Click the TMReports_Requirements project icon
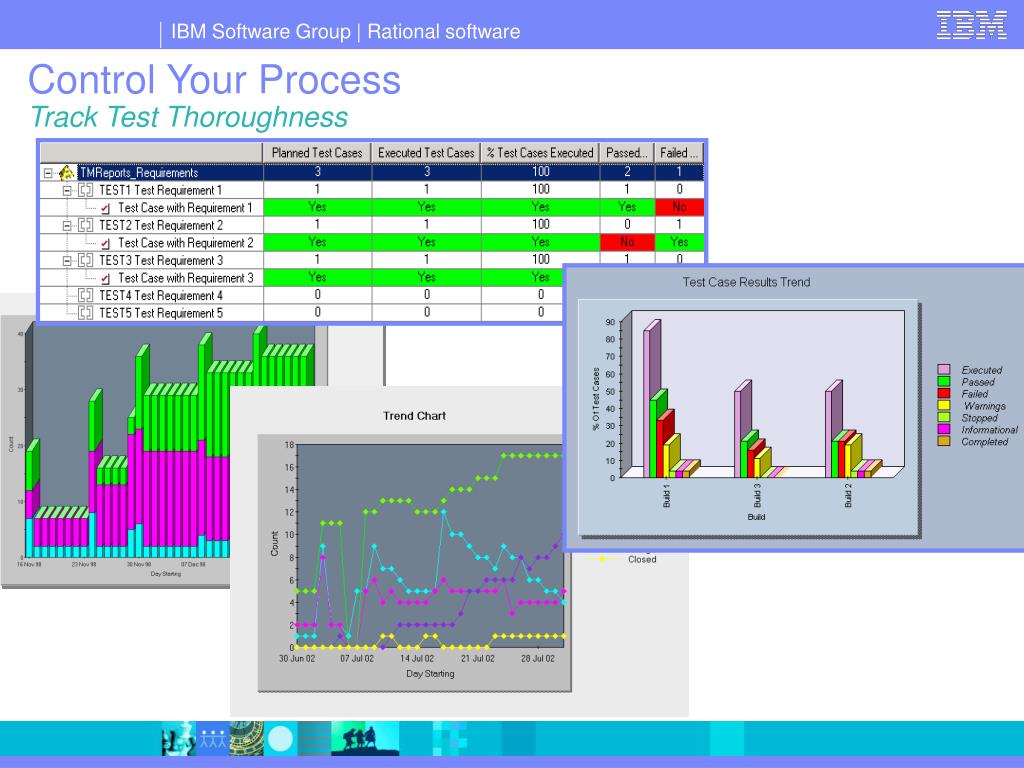The height and width of the screenshot is (768, 1024). 67,173
